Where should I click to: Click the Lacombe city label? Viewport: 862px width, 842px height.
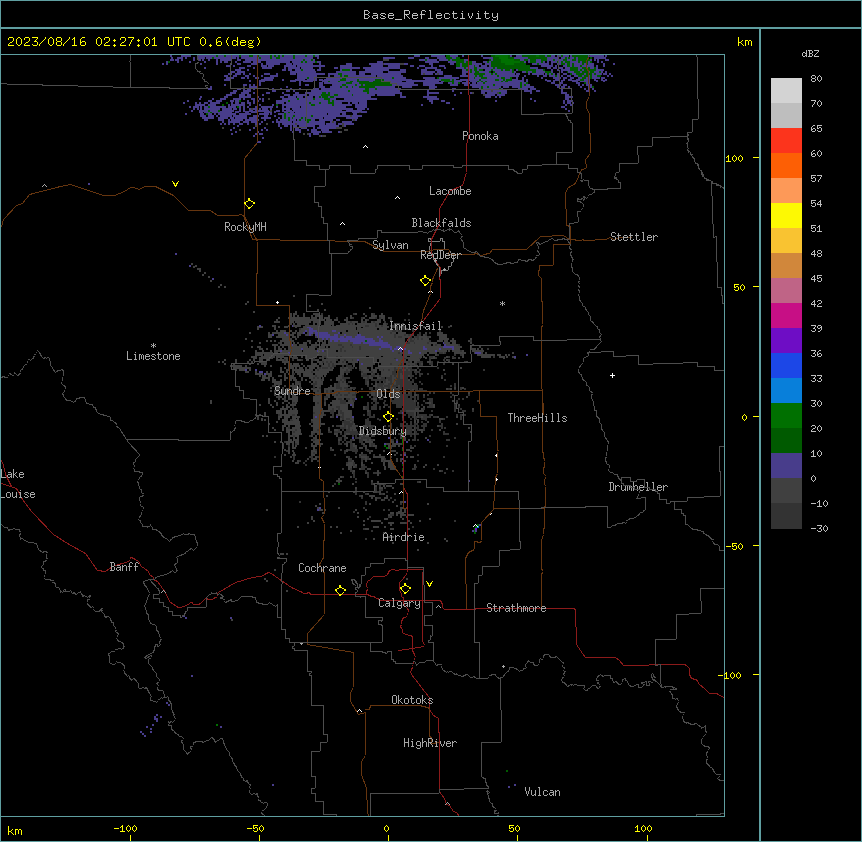point(450,191)
